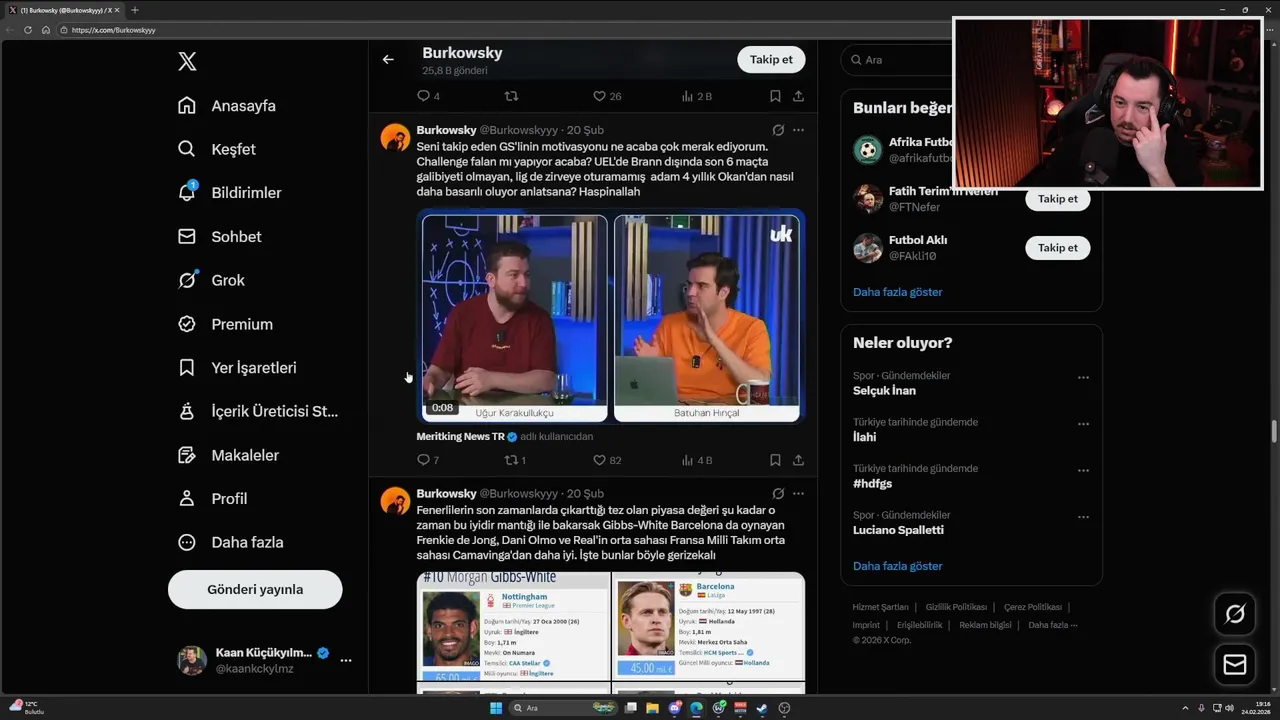Click Daha fazla göster under suggestions
The height and width of the screenshot is (720, 1280).
coord(898,292)
